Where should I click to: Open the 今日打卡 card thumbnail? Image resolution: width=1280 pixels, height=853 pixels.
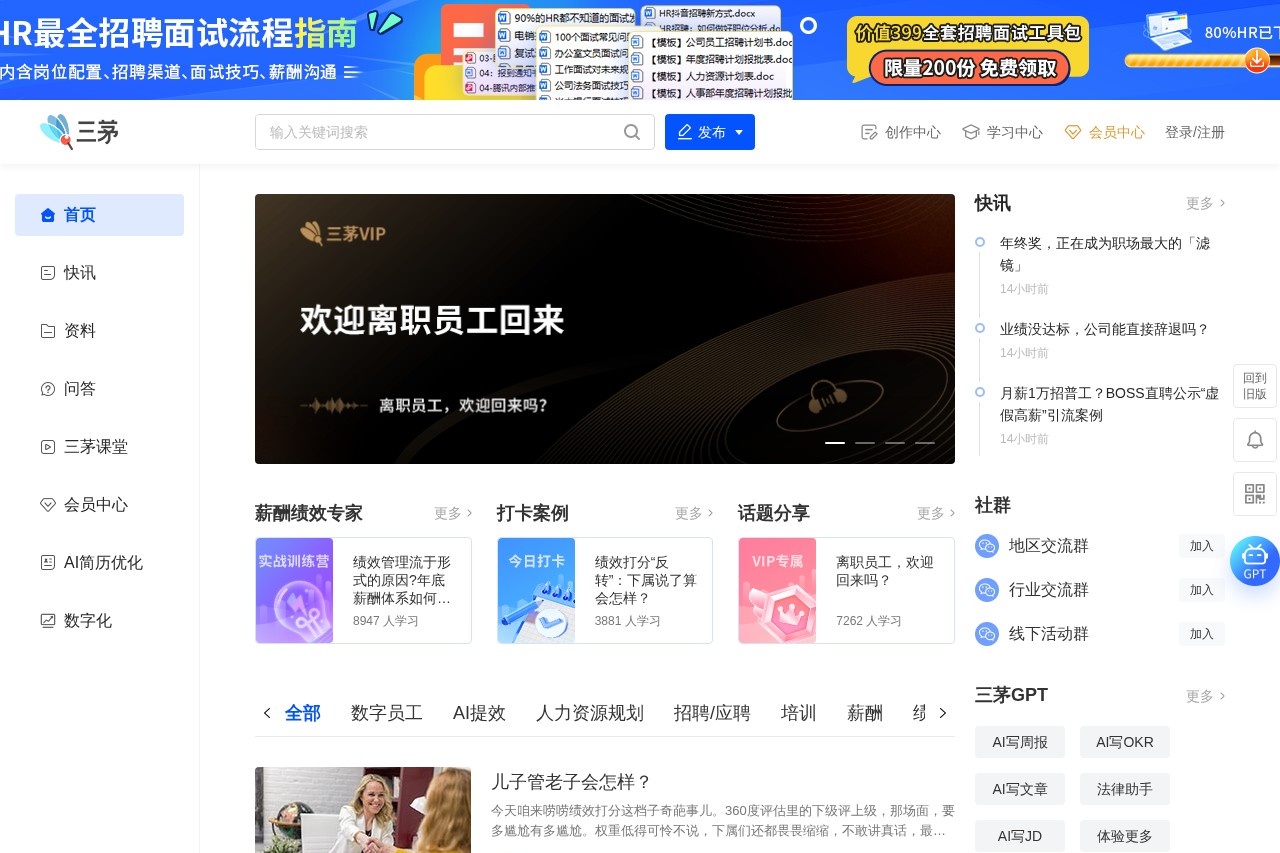pyautogui.click(x=536, y=591)
